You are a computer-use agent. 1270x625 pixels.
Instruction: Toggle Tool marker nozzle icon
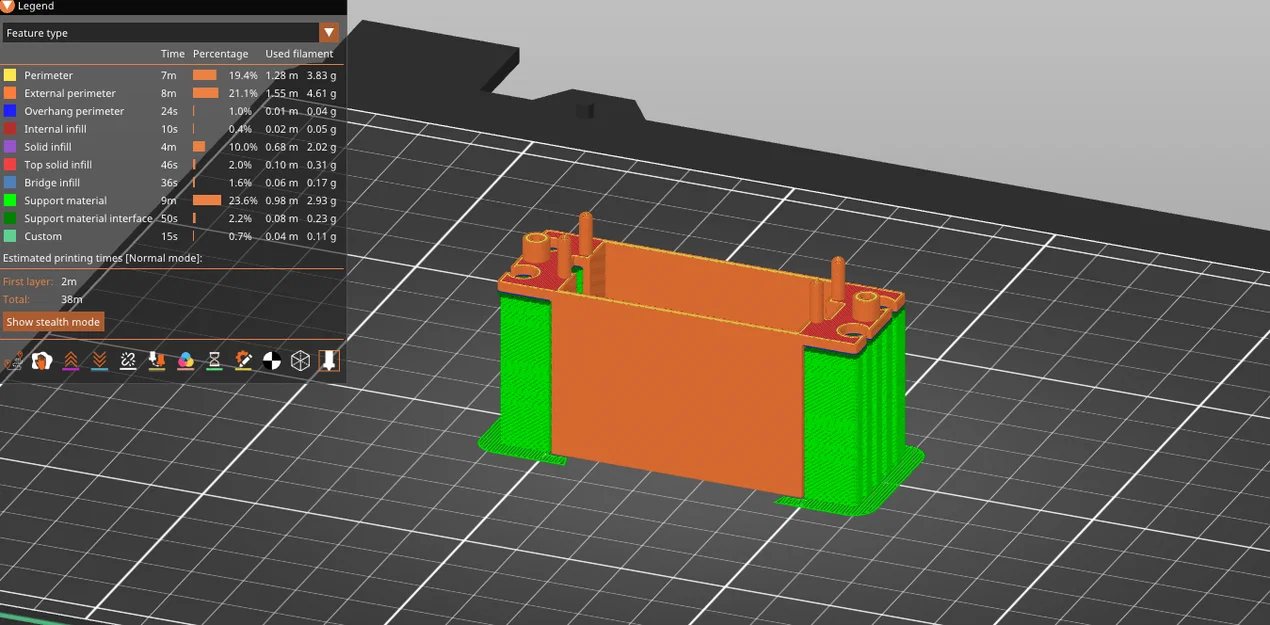coord(329,361)
